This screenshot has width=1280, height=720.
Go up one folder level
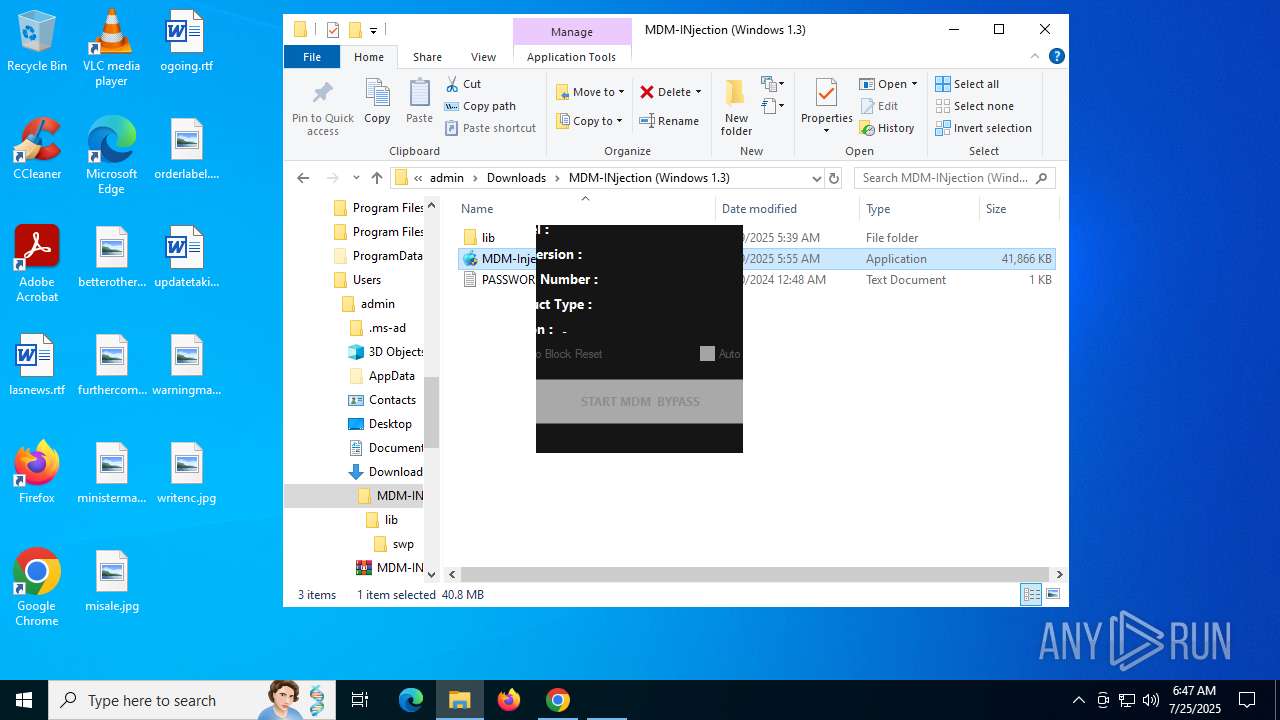[376, 178]
